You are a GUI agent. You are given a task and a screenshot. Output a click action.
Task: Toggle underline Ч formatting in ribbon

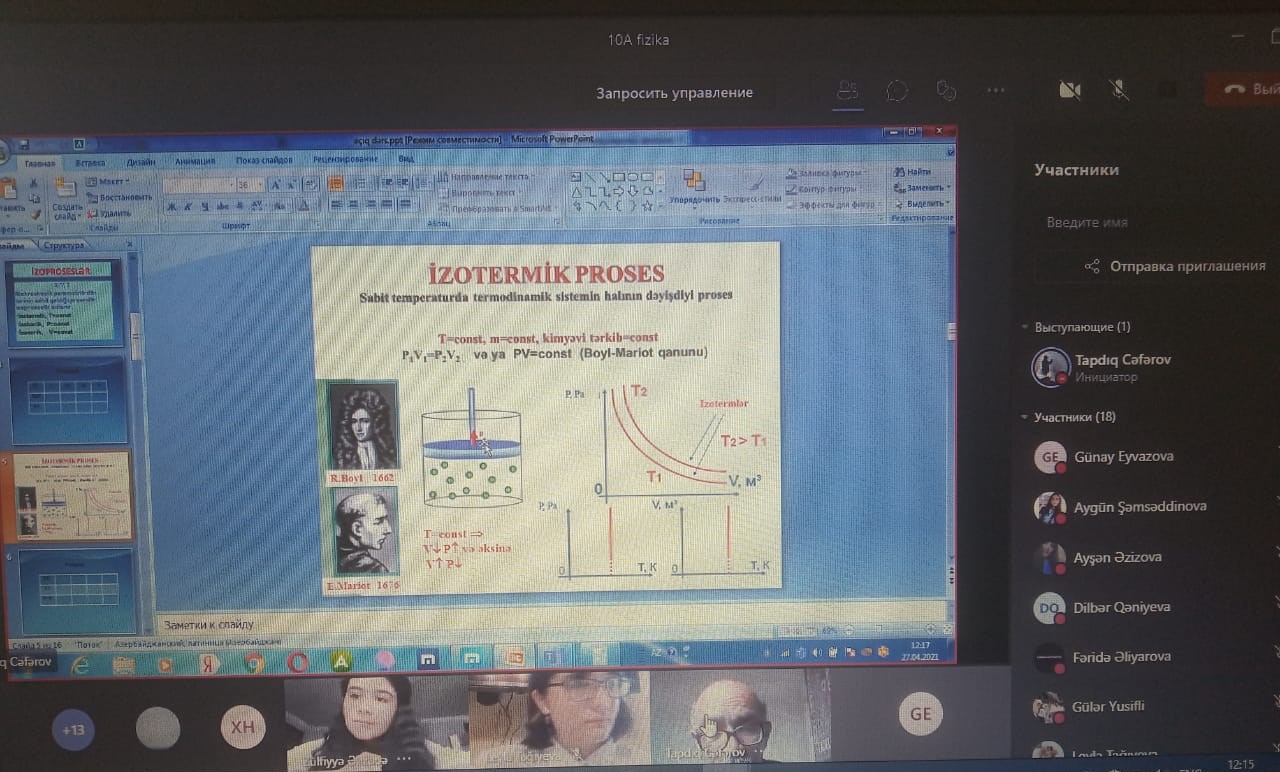(206, 206)
